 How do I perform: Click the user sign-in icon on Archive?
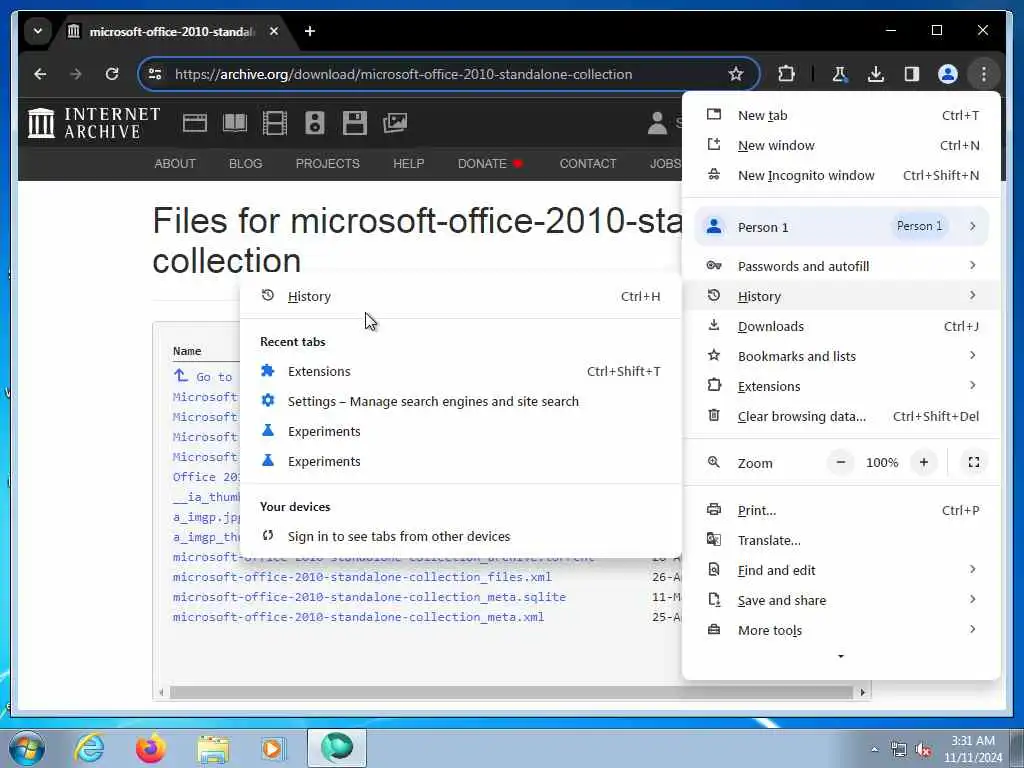click(657, 123)
